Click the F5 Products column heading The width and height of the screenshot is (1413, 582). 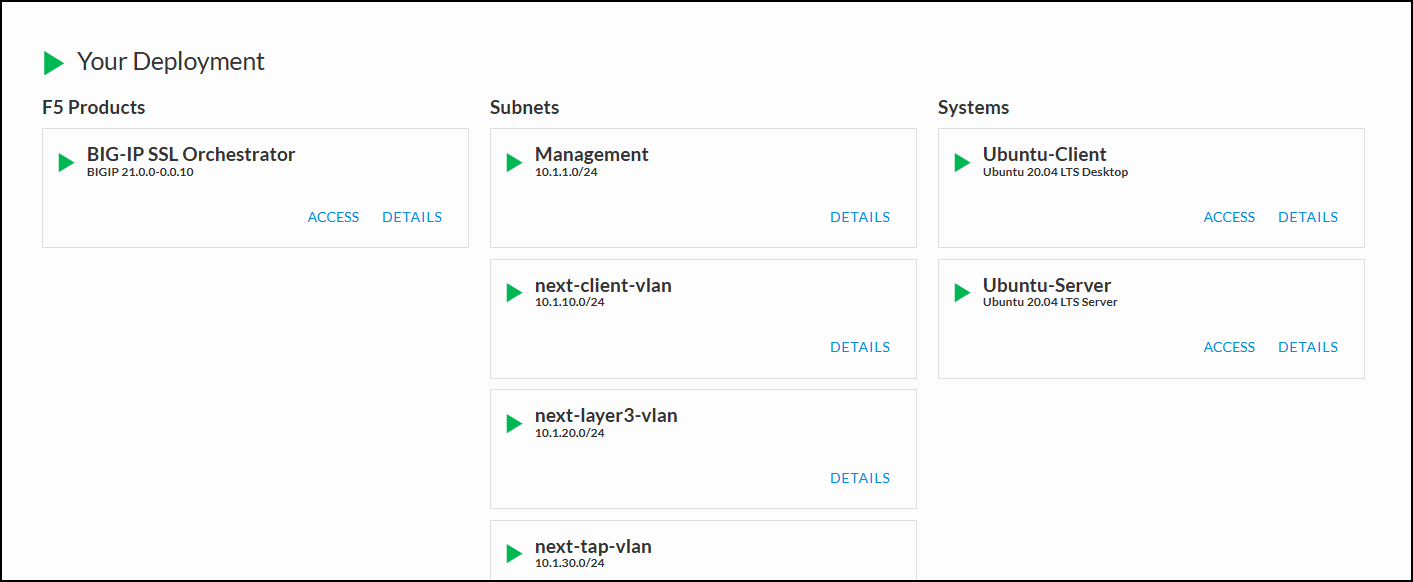pos(94,107)
